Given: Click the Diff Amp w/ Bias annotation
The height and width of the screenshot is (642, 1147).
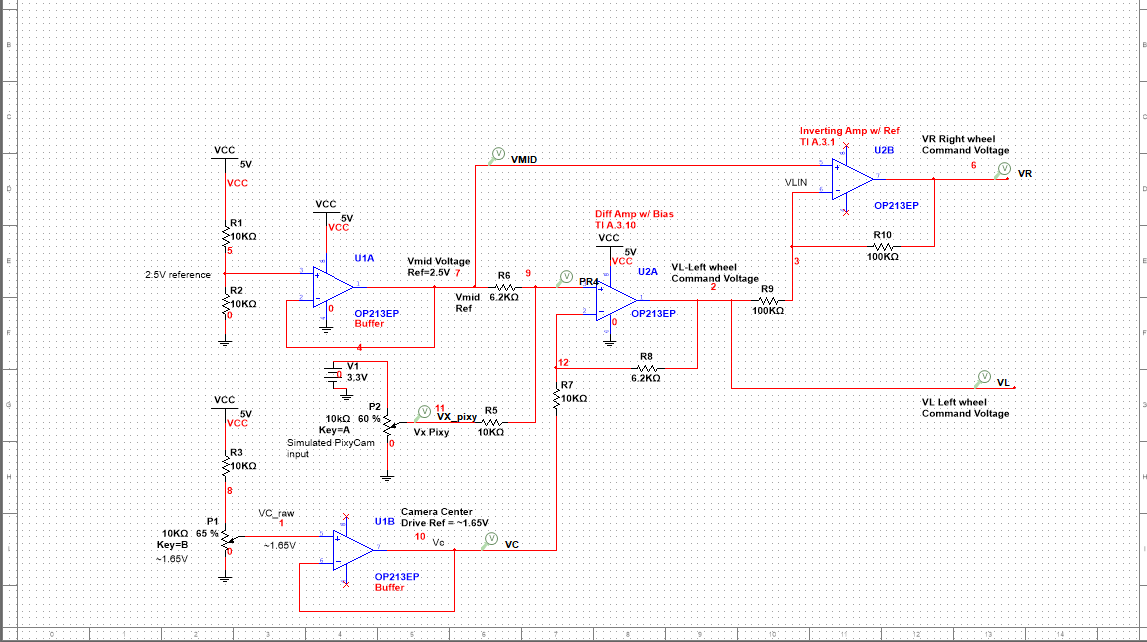Looking at the screenshot, I should click(x=632, y=213).
